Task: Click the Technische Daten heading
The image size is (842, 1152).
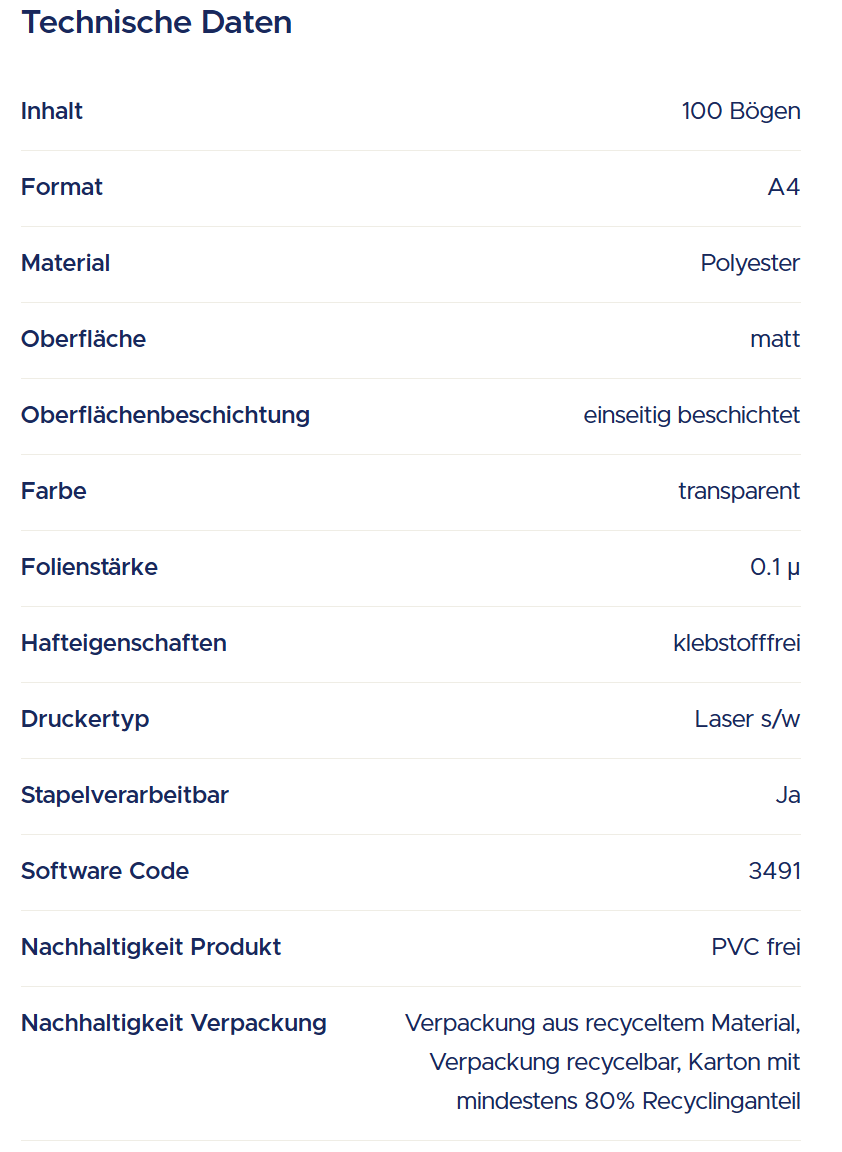Action: [x=156, y=22]
